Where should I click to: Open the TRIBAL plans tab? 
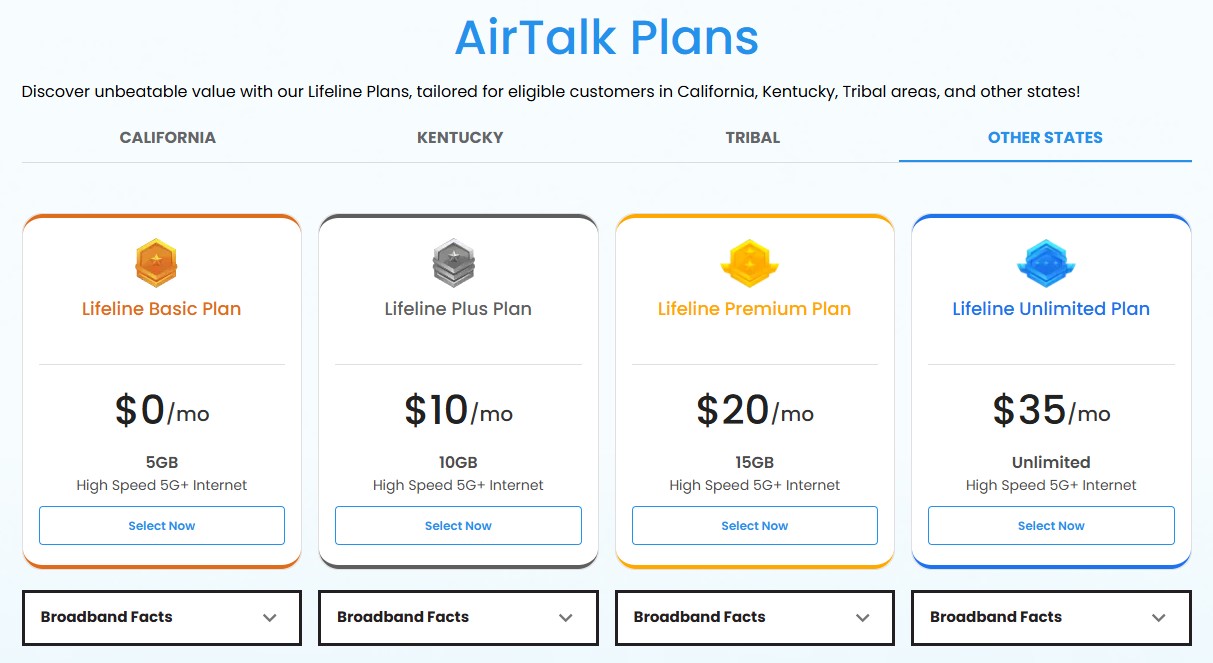coord(752,137)
